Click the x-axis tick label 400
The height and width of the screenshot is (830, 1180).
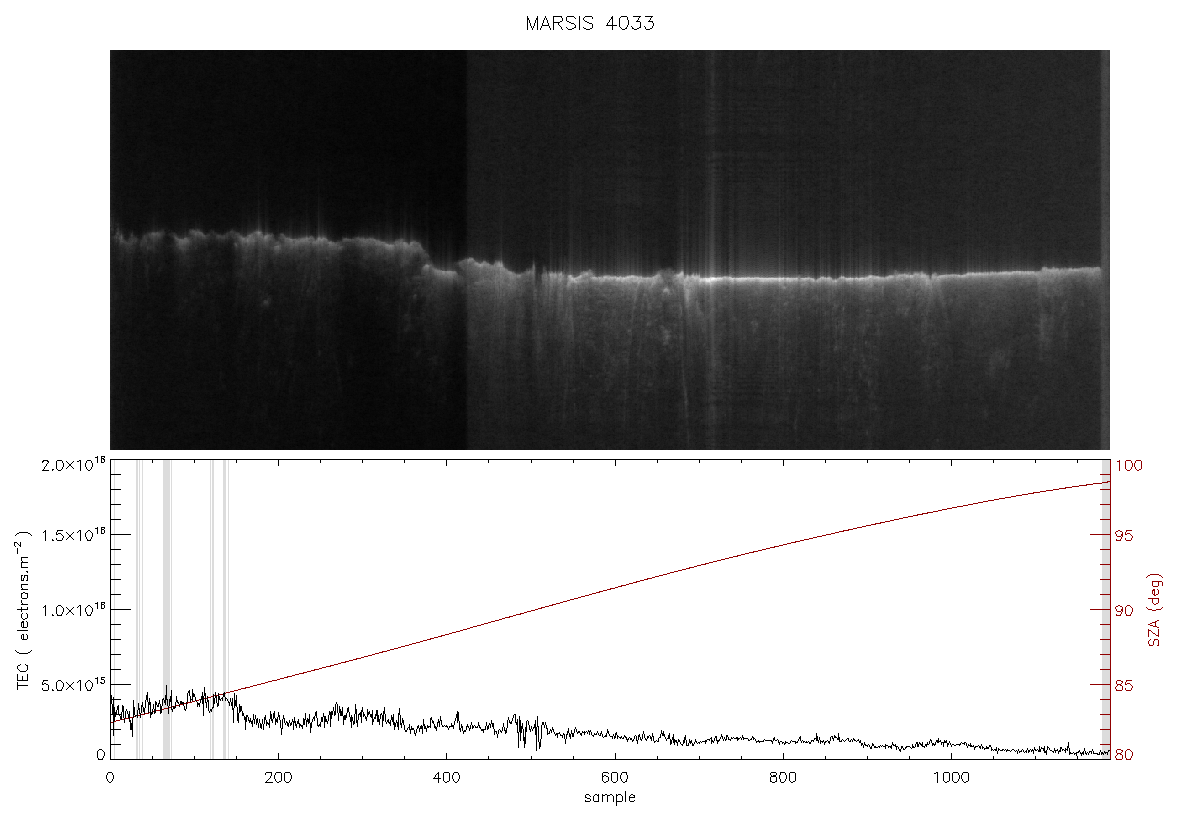[447, 778]
